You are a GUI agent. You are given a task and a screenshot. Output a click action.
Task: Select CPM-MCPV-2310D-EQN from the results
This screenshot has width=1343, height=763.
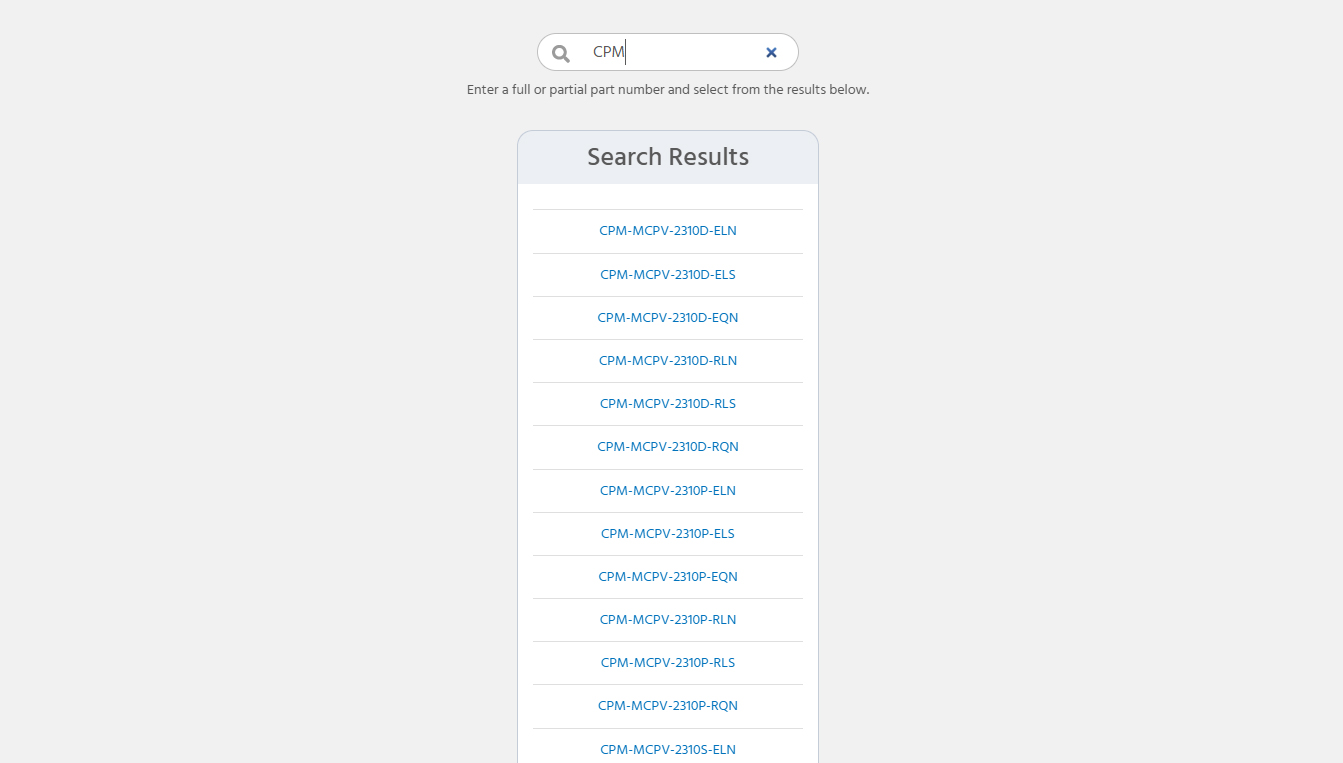[x=667, y=317]
